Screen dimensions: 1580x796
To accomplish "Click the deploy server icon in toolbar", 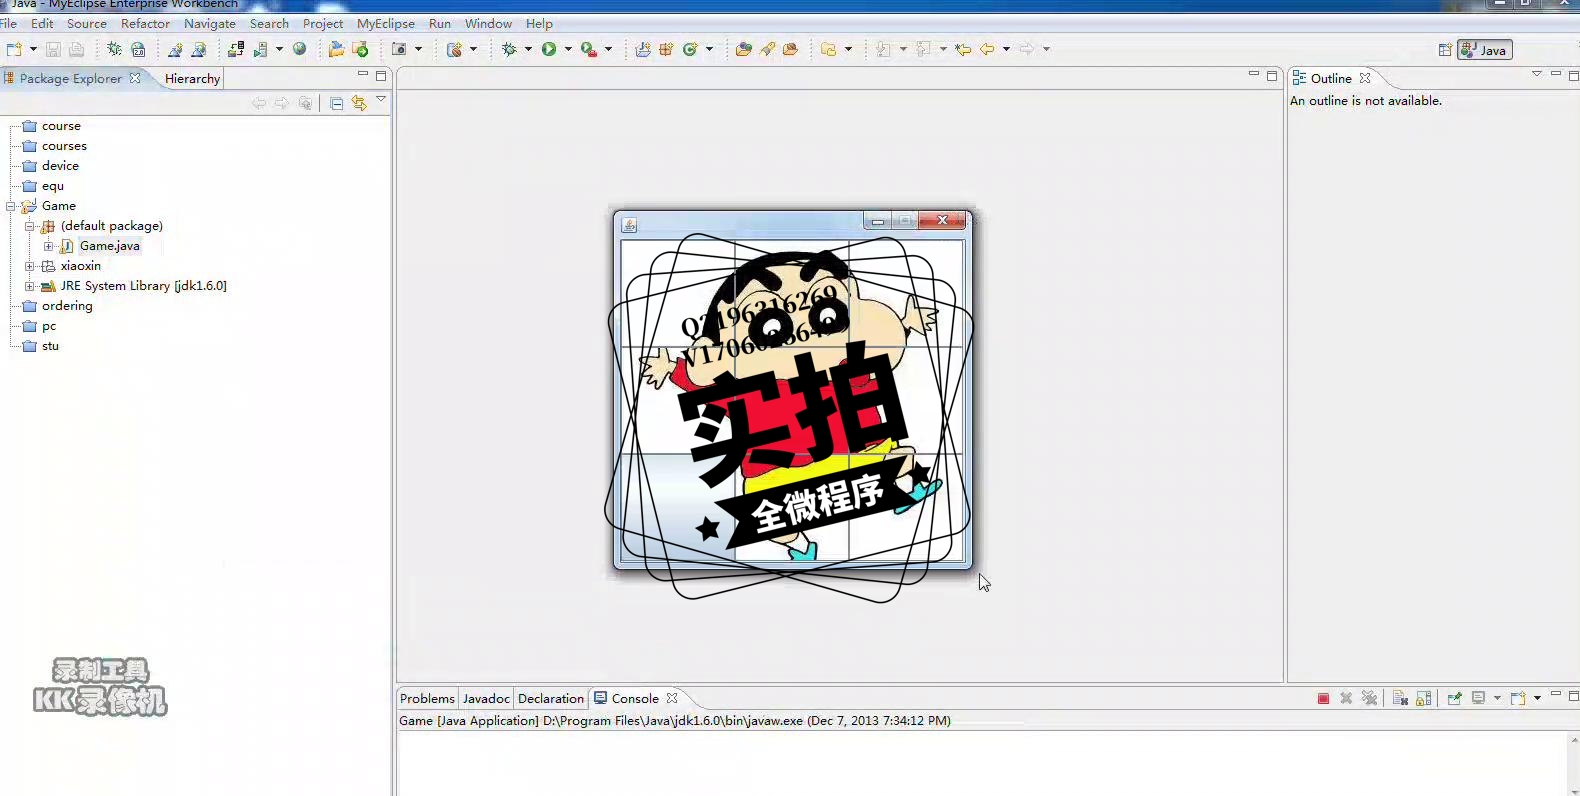I will coord(236,49).
